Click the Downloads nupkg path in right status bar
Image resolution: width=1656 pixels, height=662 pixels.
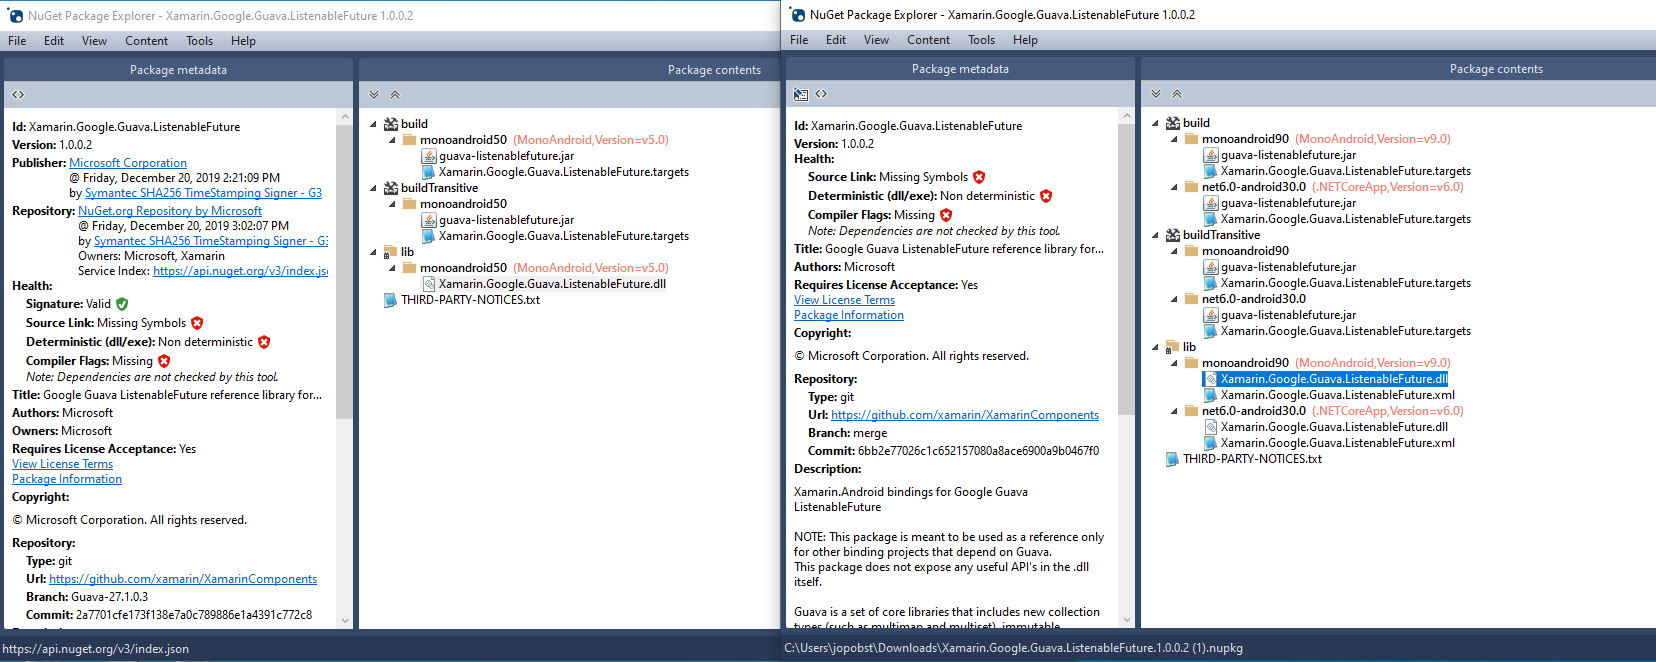(x=1013, y=648)
